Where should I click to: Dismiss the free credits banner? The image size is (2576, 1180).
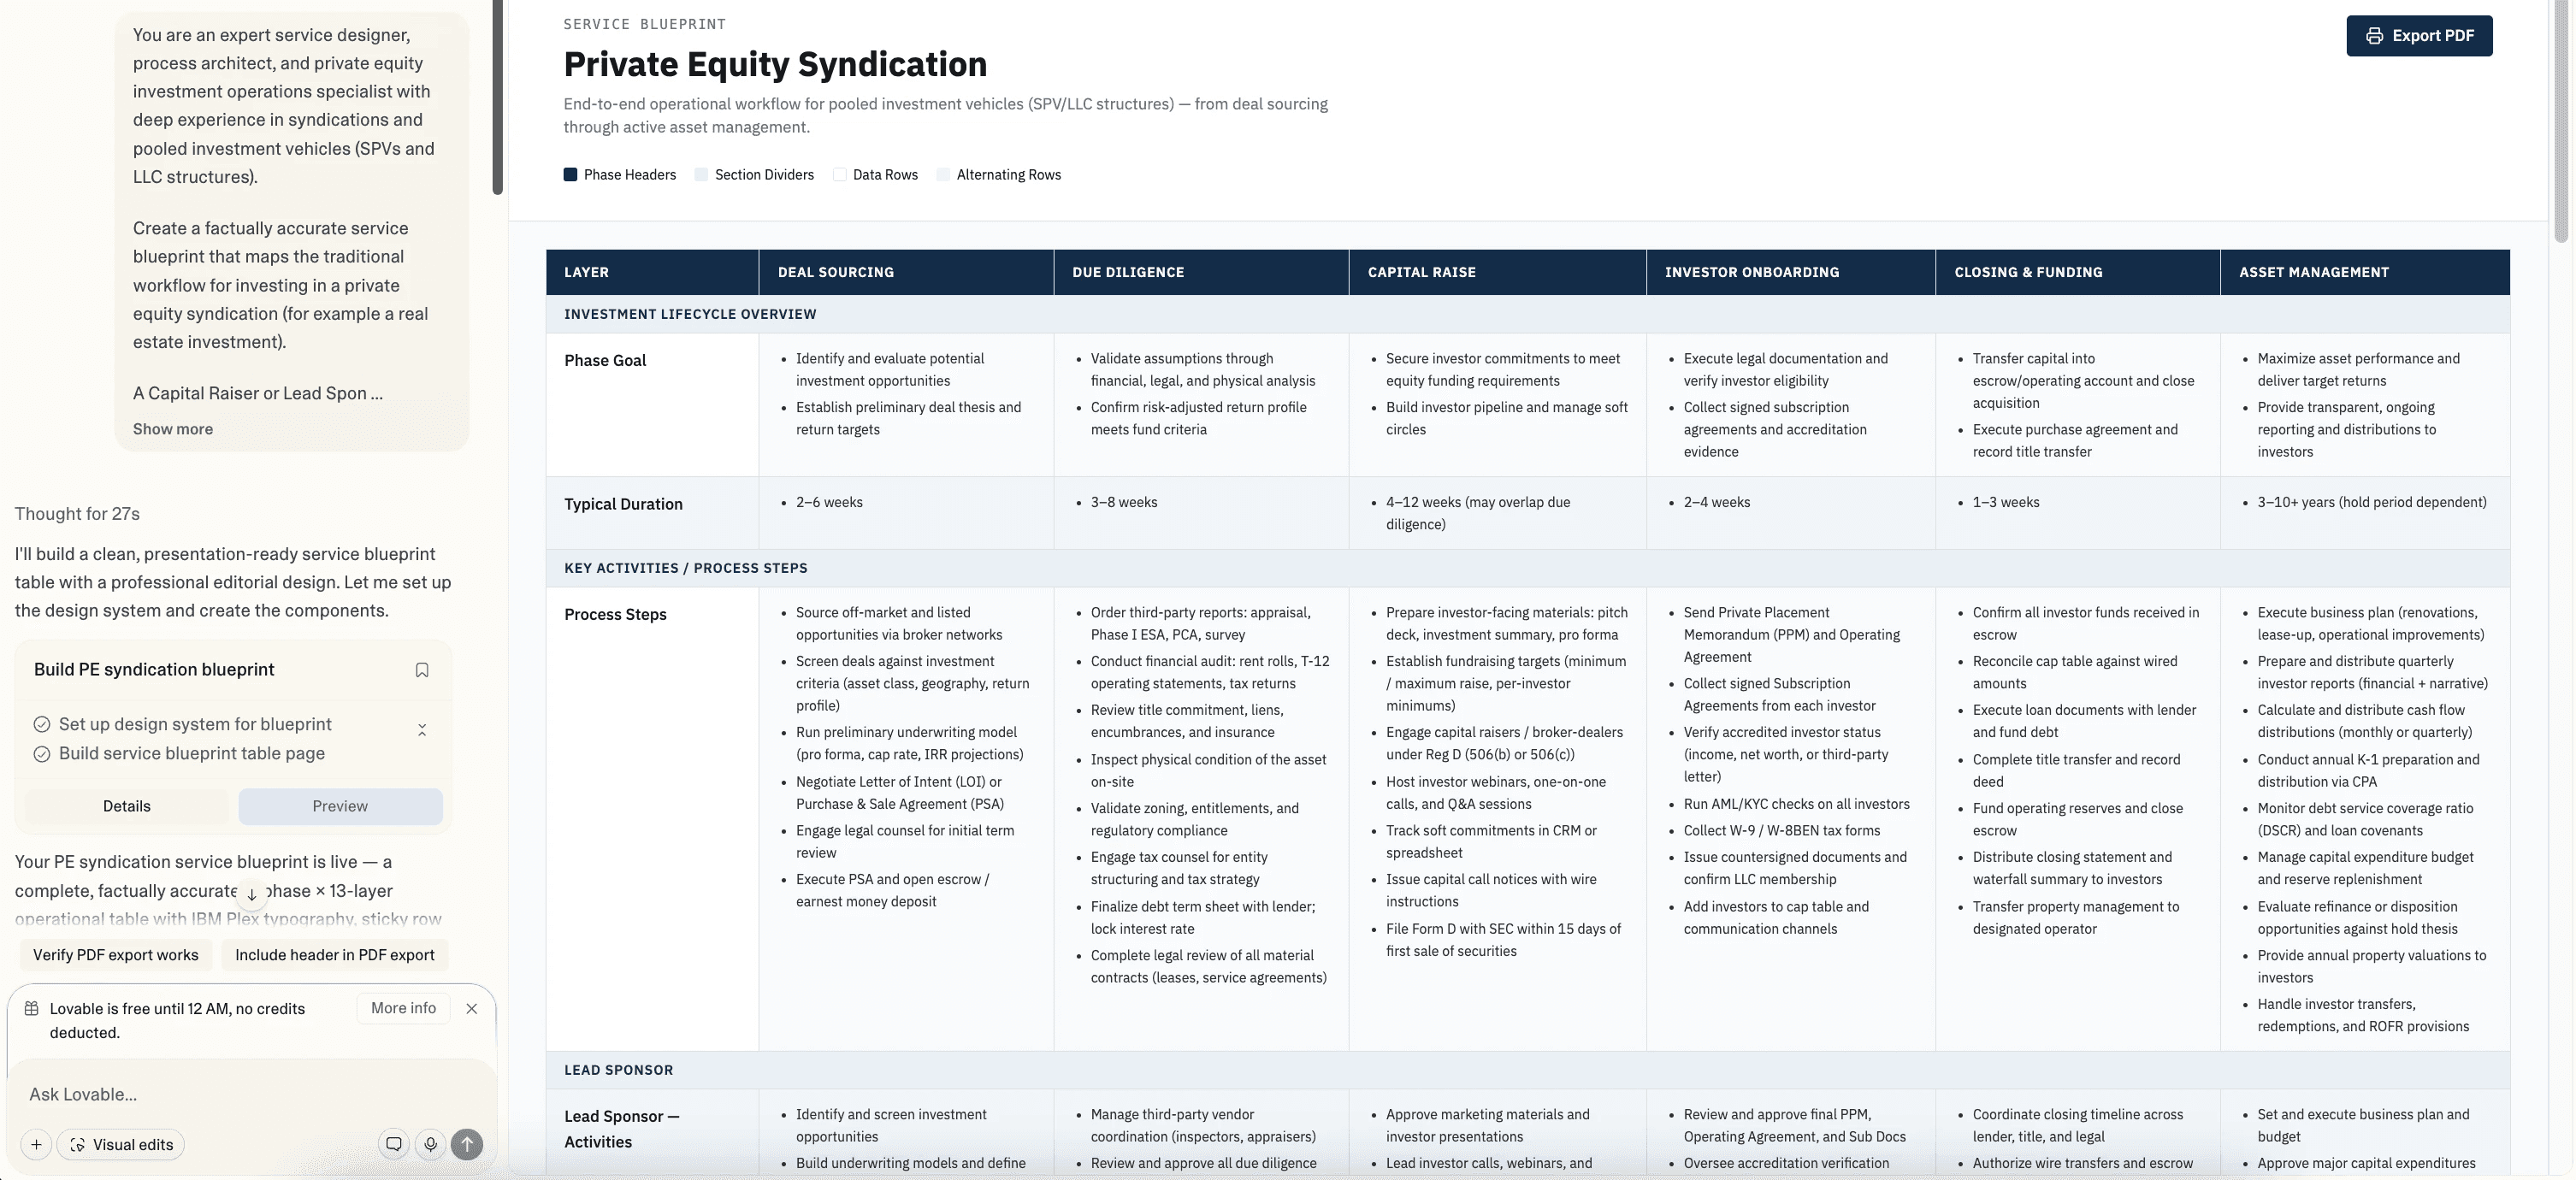[472, 1009]
